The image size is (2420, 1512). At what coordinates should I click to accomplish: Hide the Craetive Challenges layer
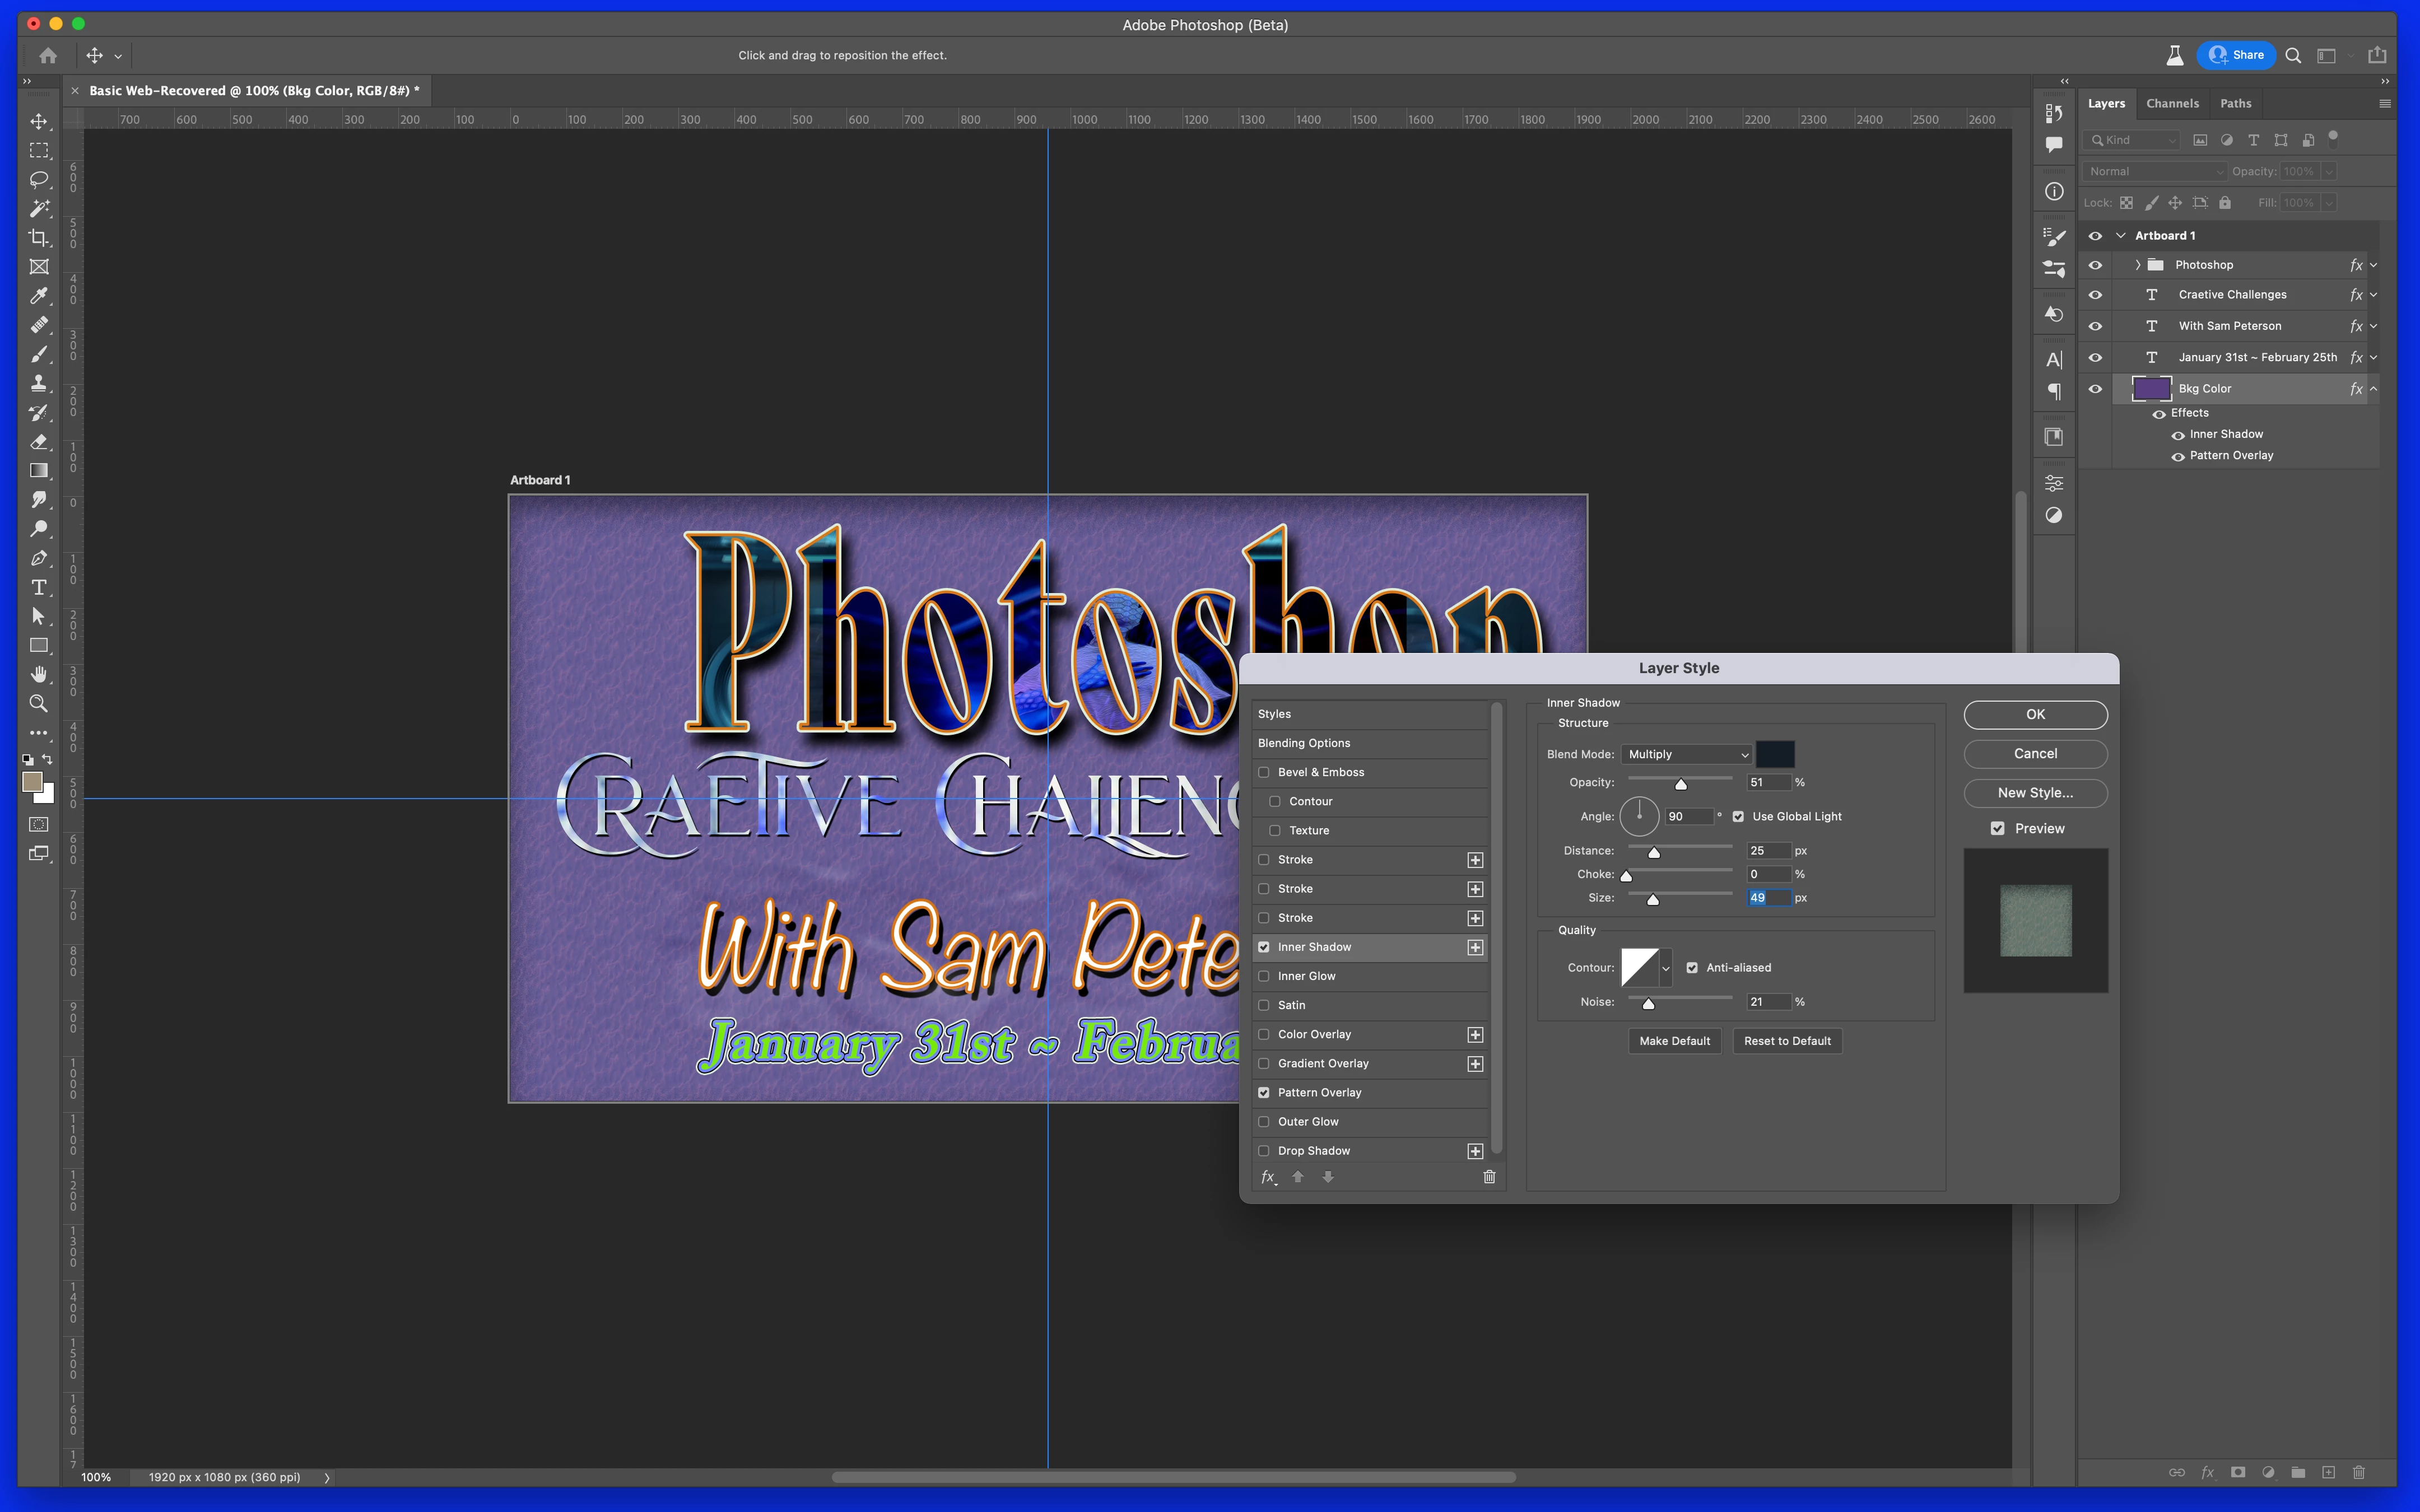click(2095, 295)
